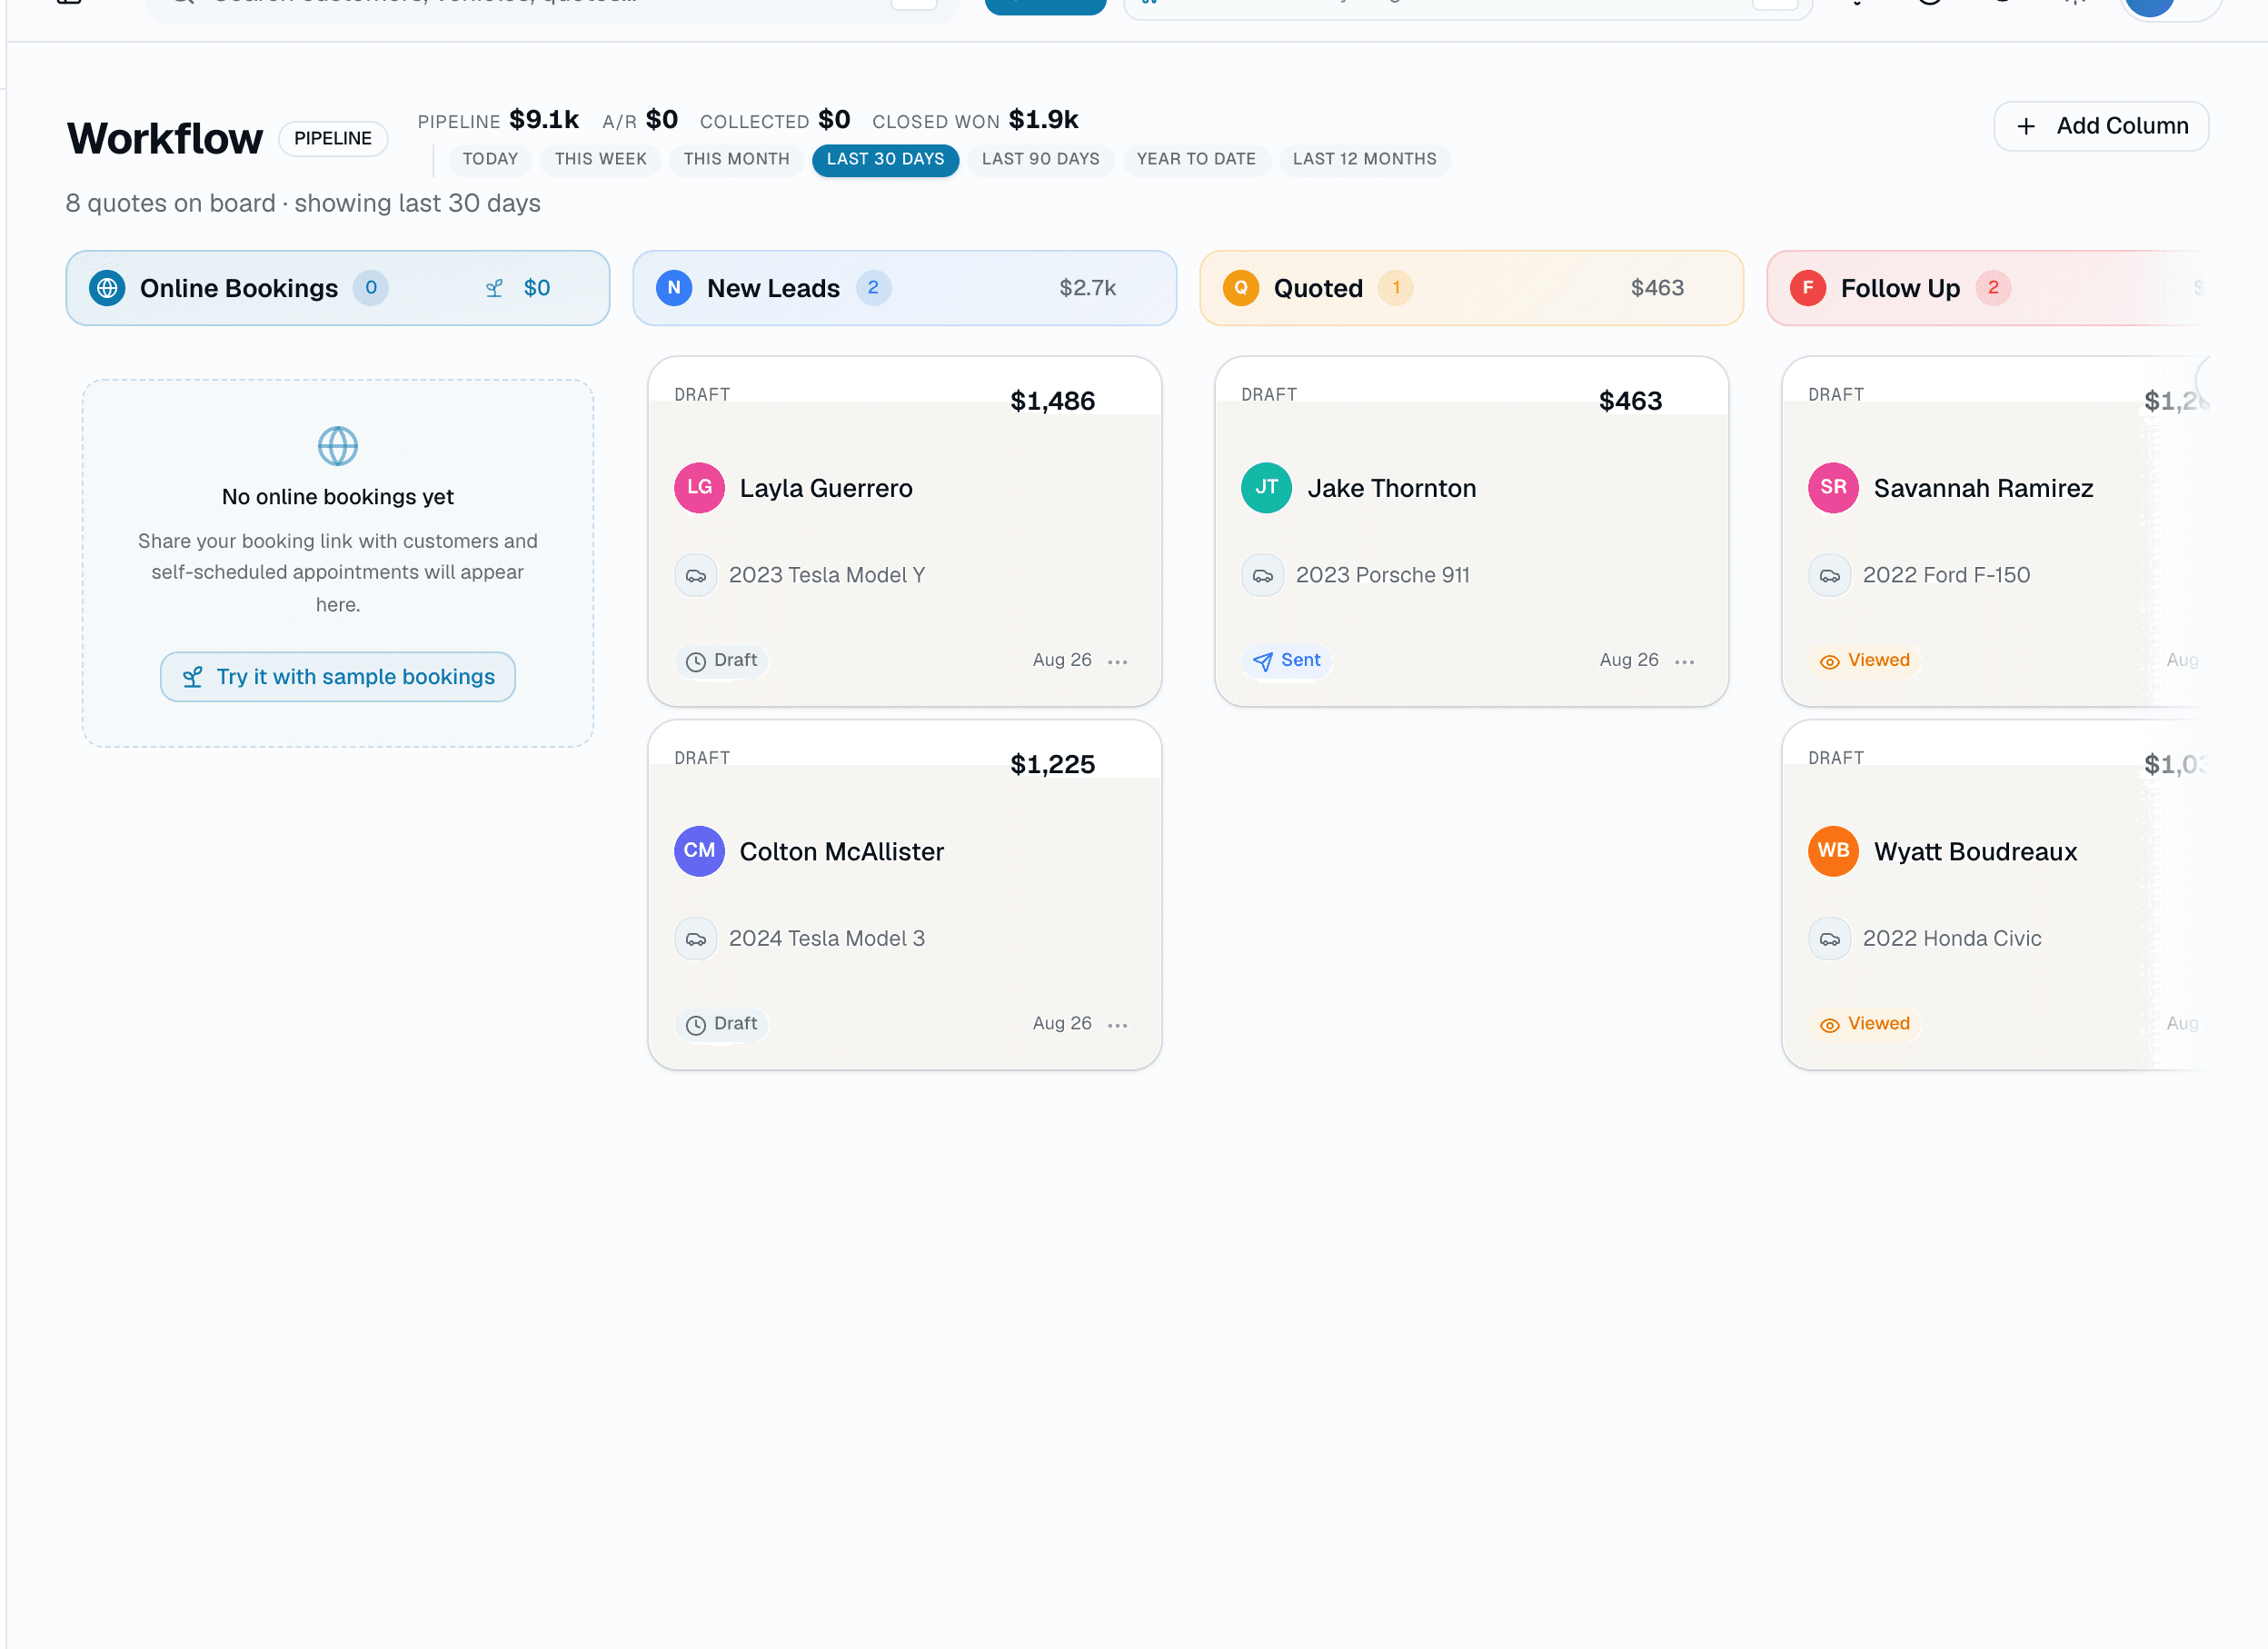
Task: Click the Sent status on Jake Thornton card
Action: (1286, 660)
